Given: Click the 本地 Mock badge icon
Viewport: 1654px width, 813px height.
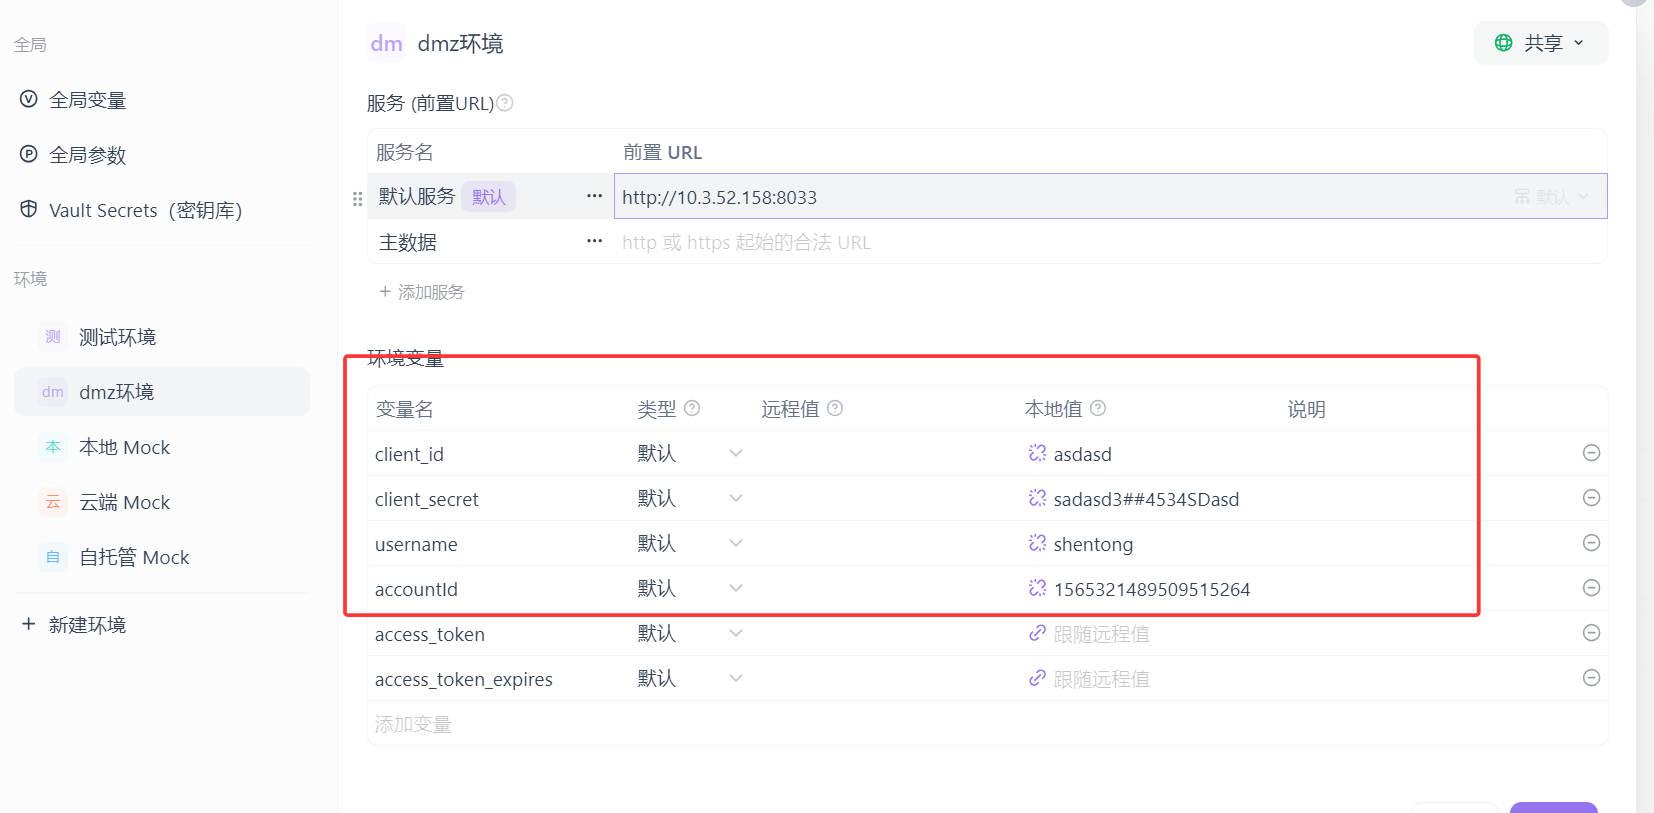Looking at the screenshot, I should pos(53,447).
